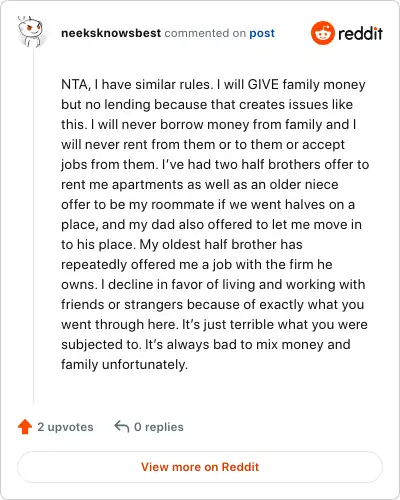Click the reddit wordmark text
This screenshot has height=500, width=400.
point(360,33)
